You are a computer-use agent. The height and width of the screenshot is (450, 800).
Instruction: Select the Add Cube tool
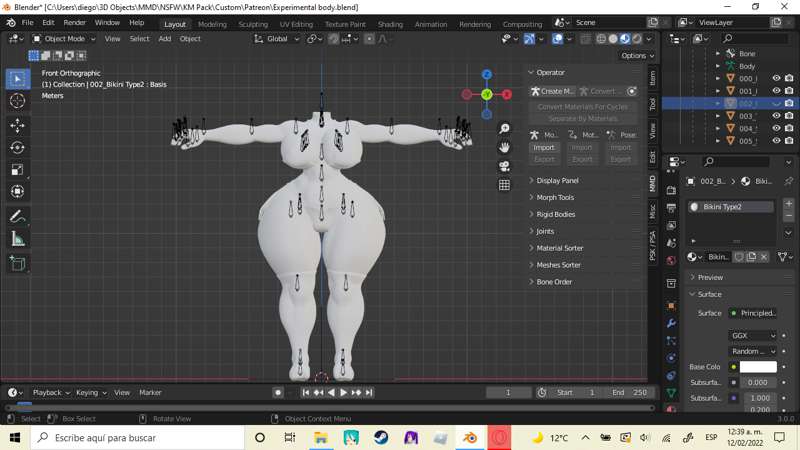point(17,263)
